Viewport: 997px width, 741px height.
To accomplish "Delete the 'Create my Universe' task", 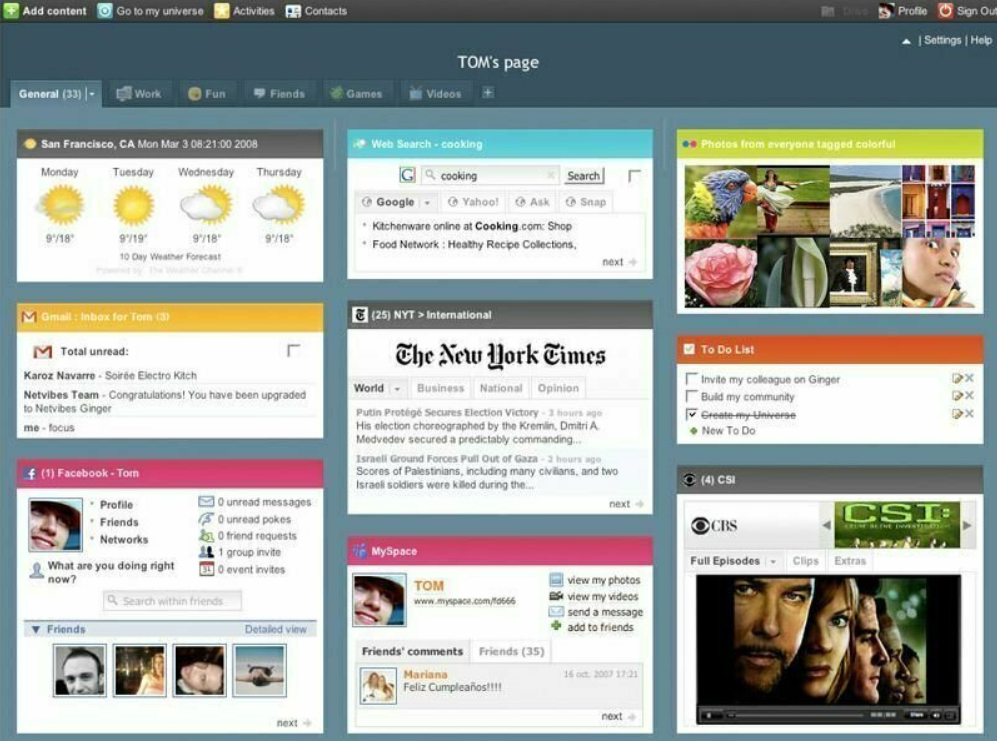I will [969, 413].
